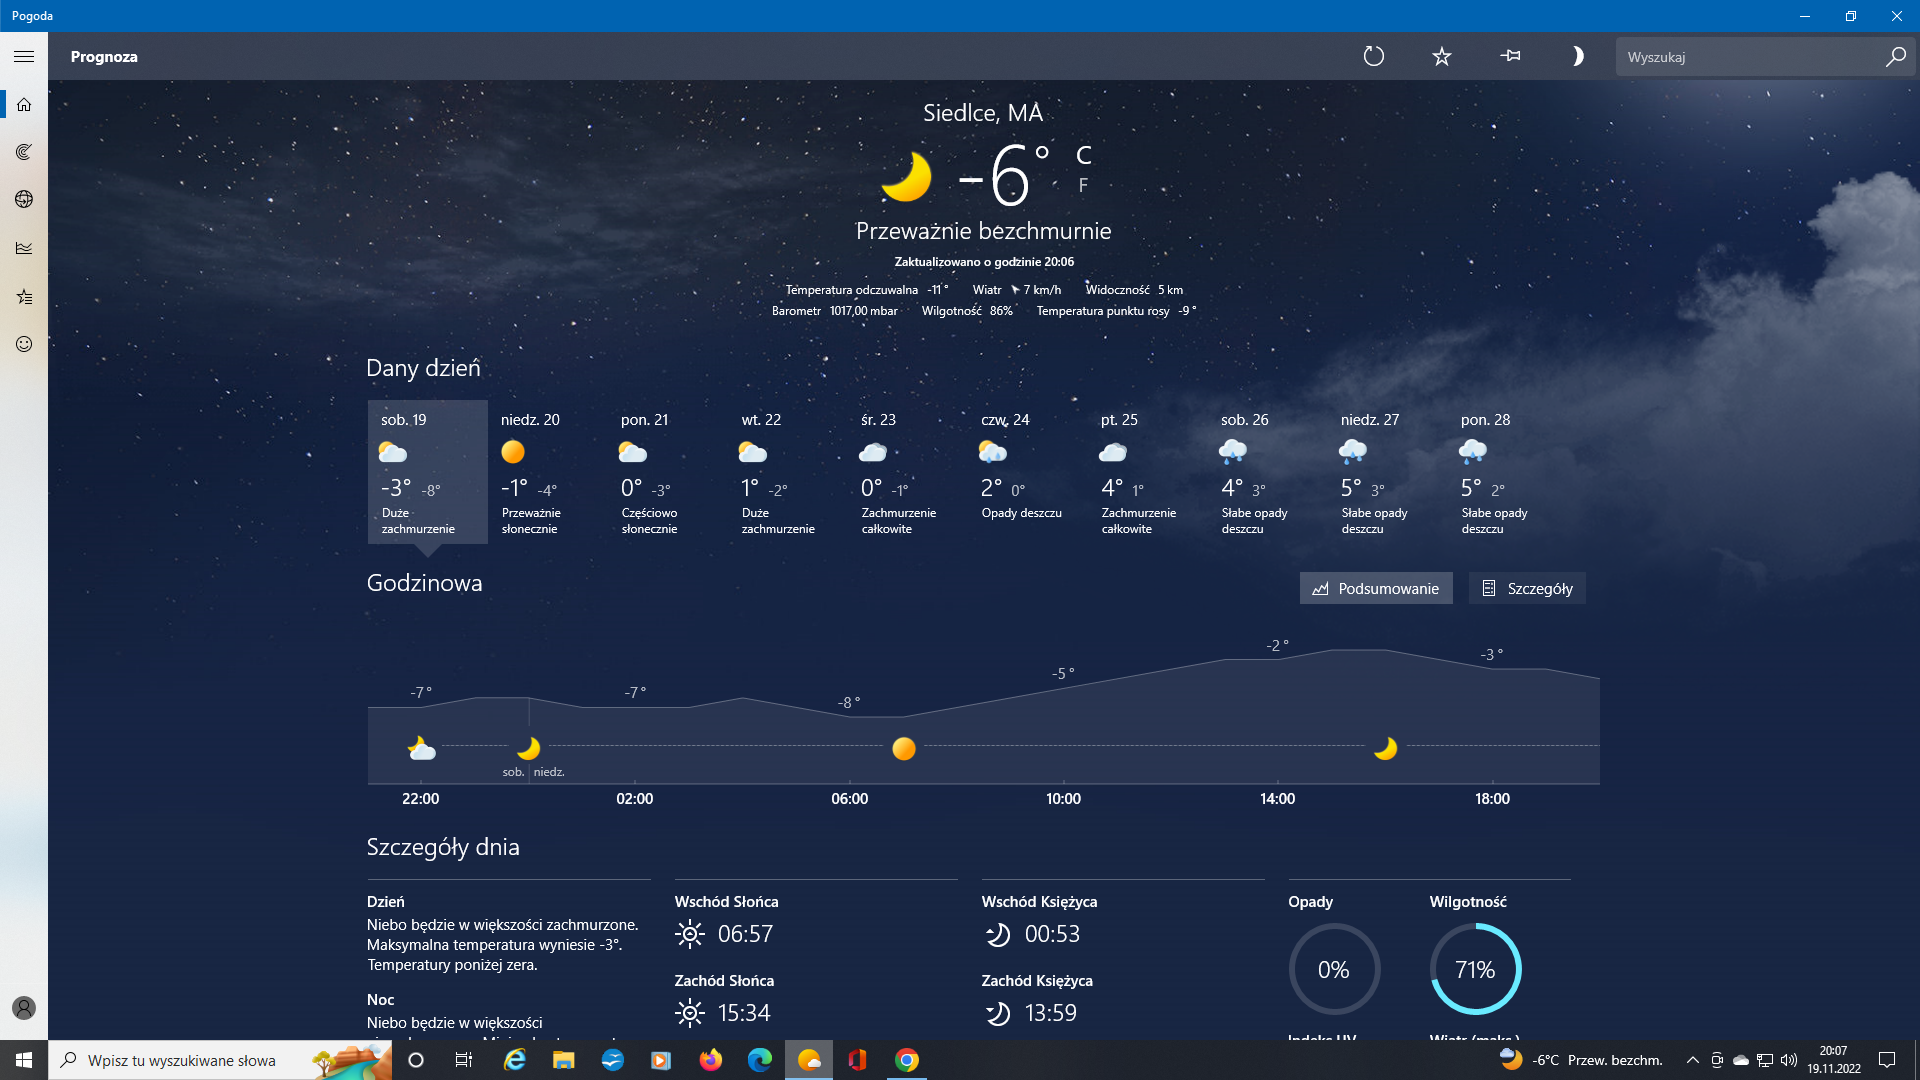1920x1080 pixels.
Task: Open Historical Weather chart icon
Action: (24, 248)
